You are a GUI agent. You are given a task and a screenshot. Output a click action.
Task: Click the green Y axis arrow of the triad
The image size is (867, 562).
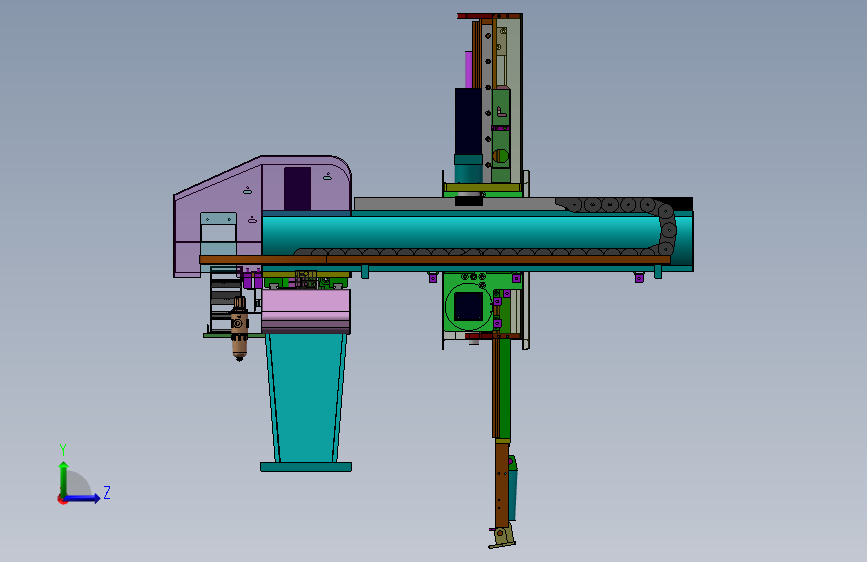pyautogui.click(x=64, y=478)
